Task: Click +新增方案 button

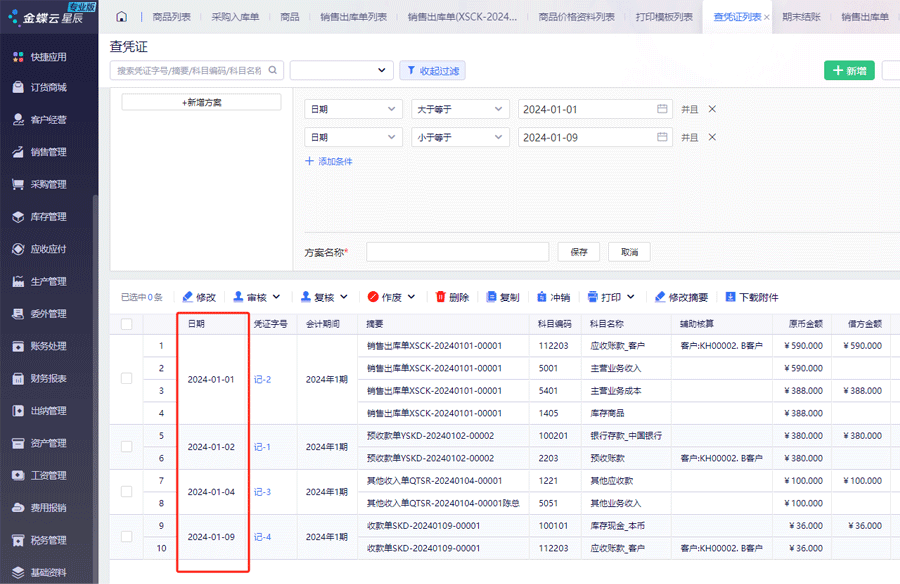Action: point(201,102)
